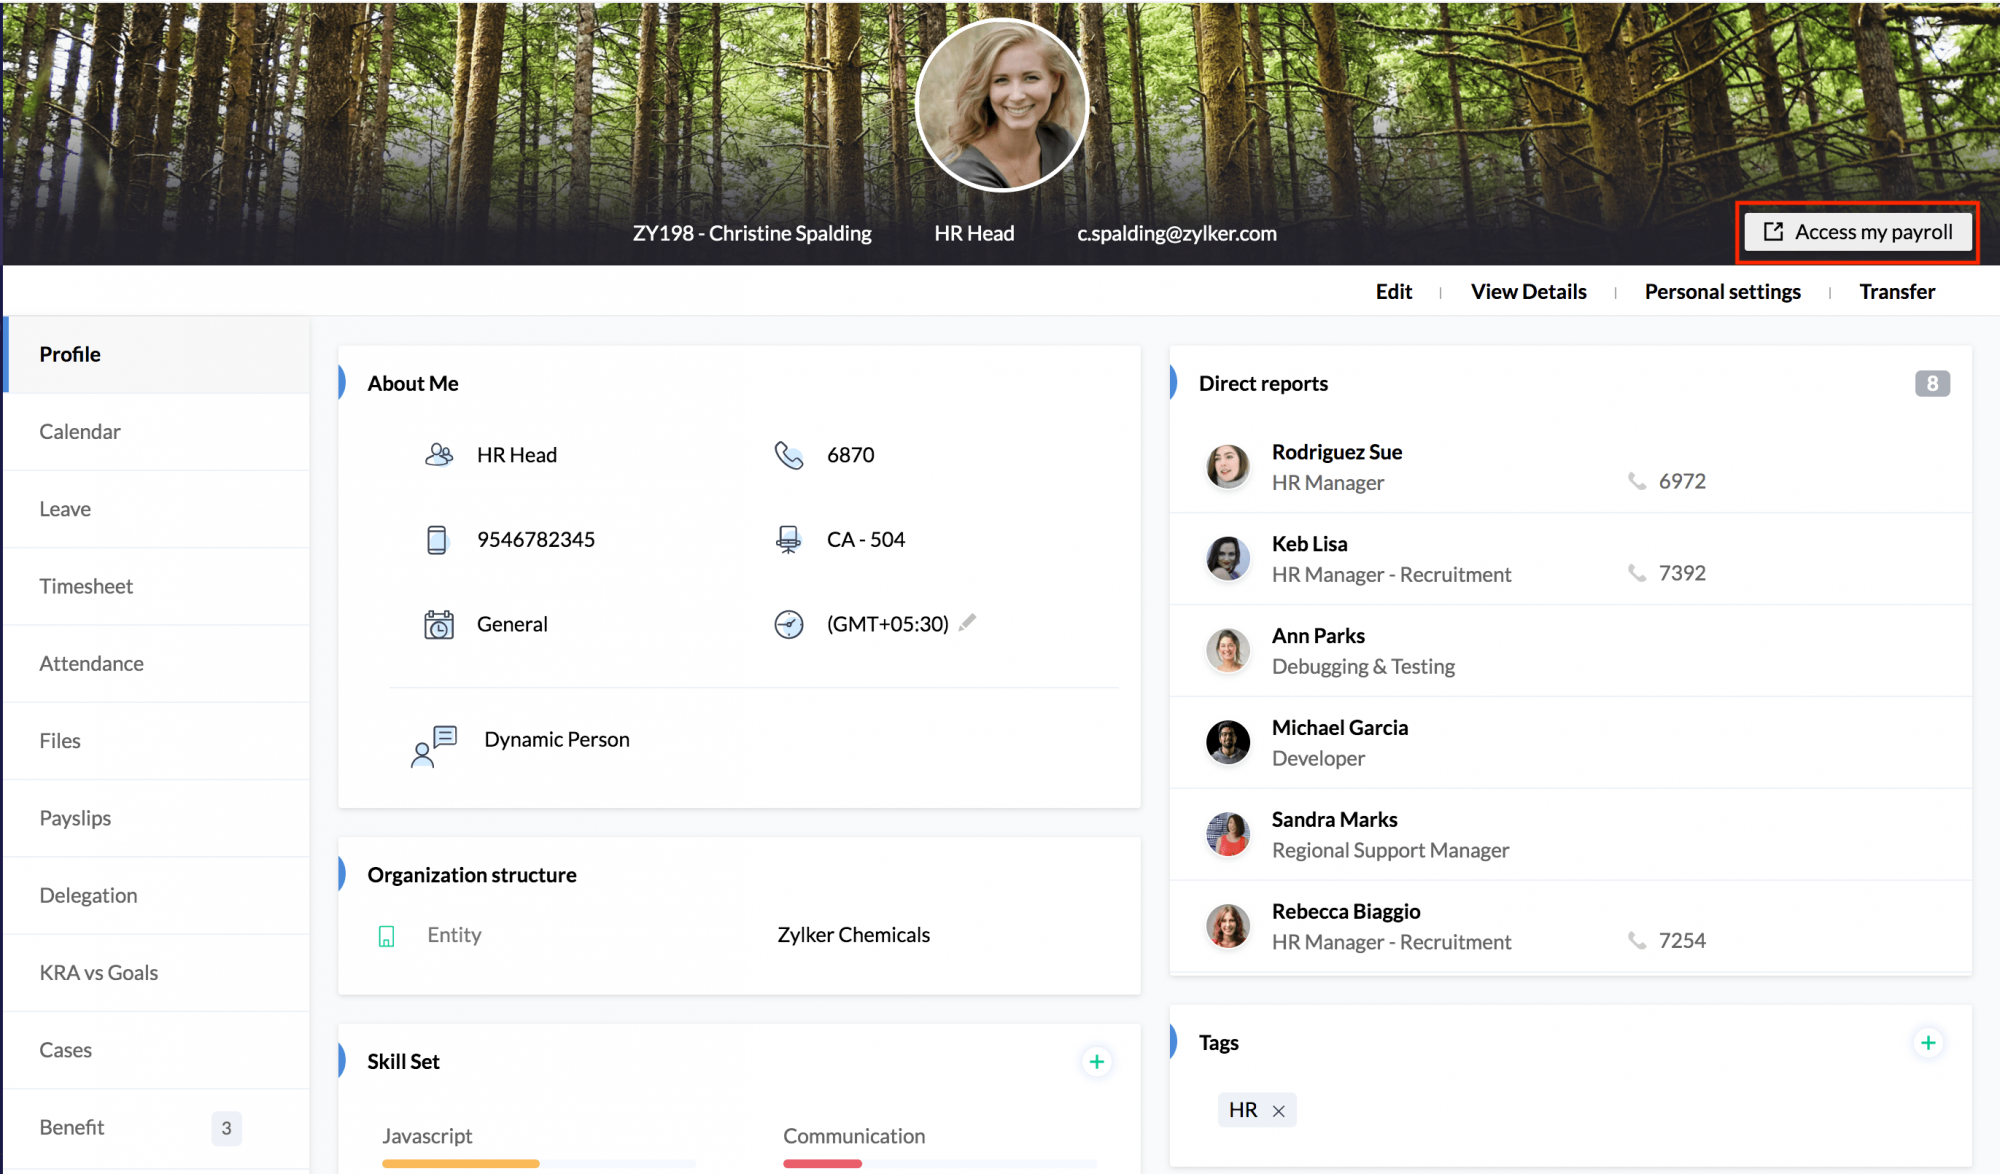This screenshot has height=1174, width=2000.
Task: Select the Benefit tab with badge 3
Action: point(72,1127)
